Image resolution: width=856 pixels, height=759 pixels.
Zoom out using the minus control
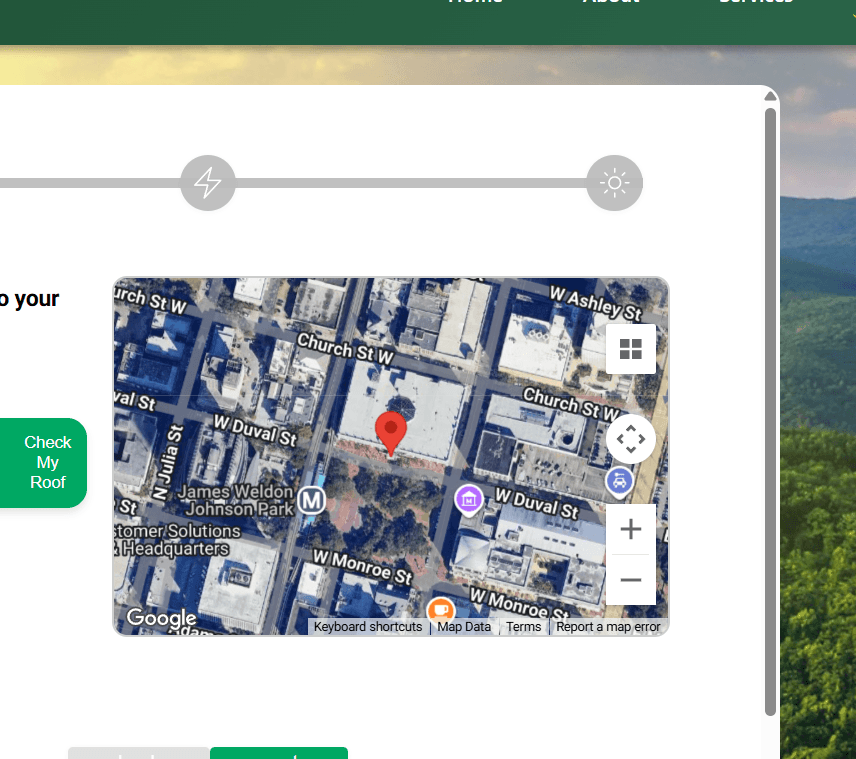click(630, 580)
